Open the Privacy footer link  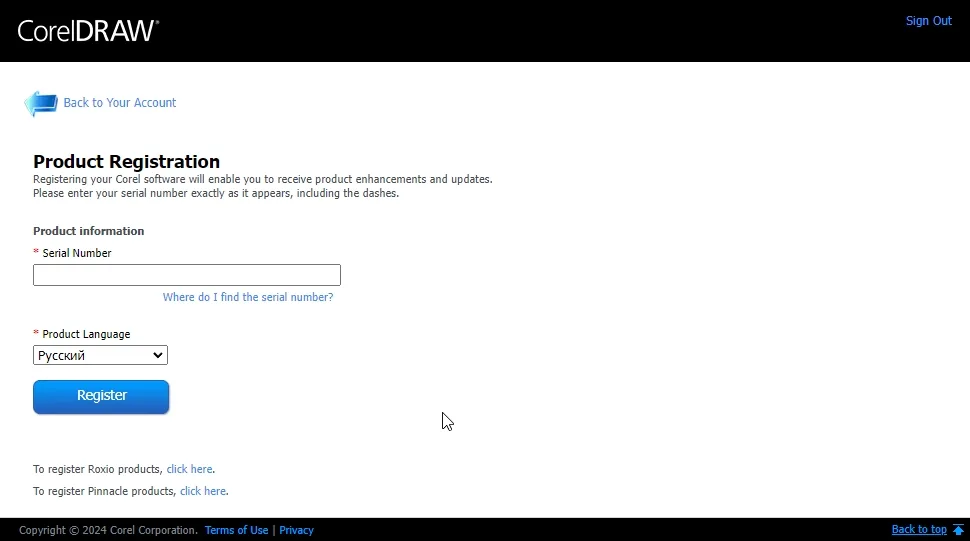[x=296, y=530]
